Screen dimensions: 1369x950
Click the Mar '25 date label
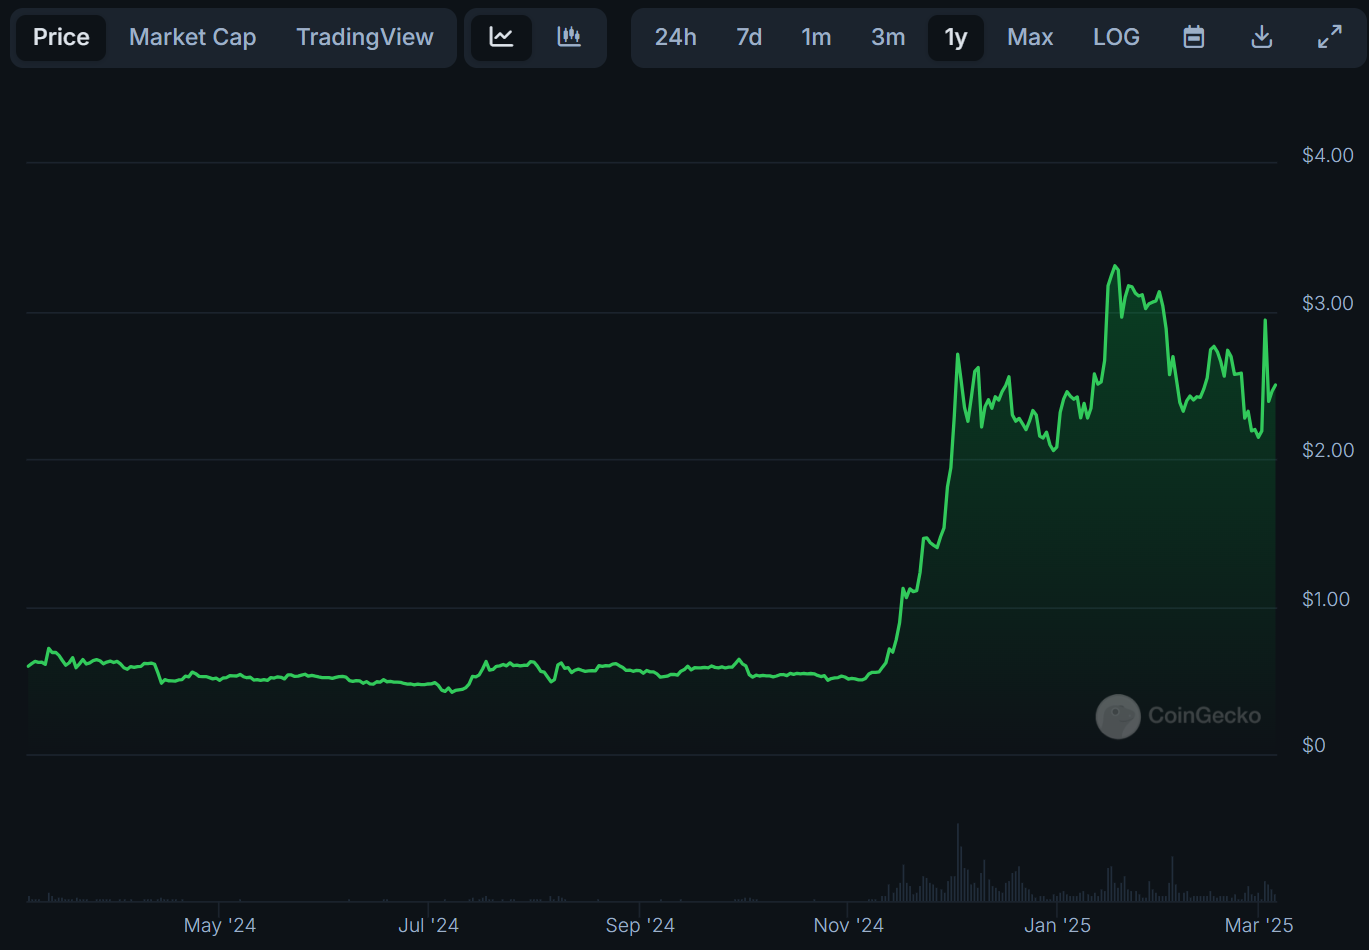pos(1259,925)
